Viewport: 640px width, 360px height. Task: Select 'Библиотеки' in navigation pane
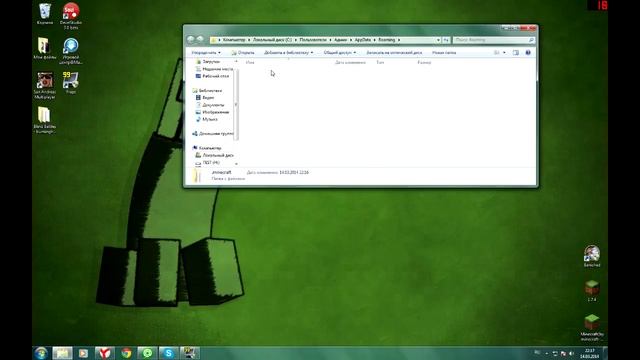207,91
